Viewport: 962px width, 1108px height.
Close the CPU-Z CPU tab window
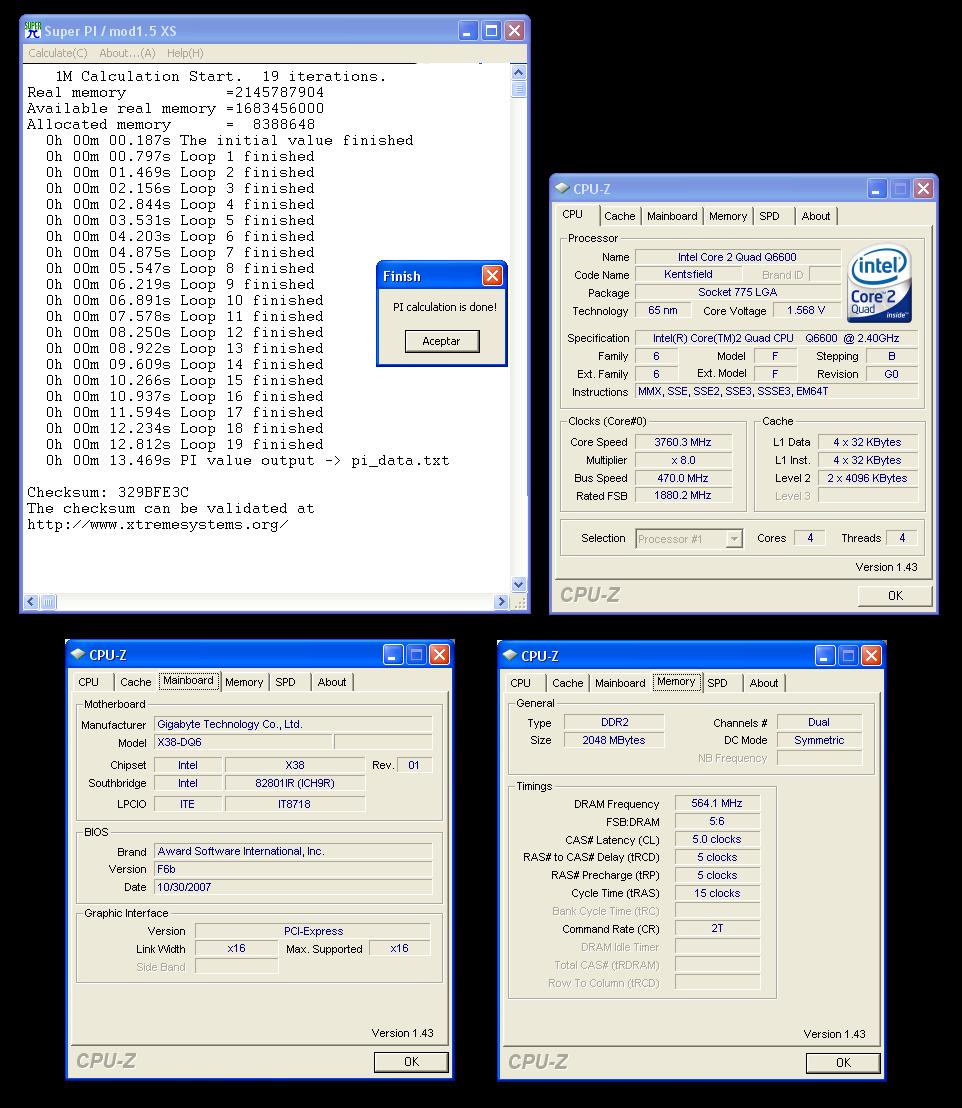[923, 189]
